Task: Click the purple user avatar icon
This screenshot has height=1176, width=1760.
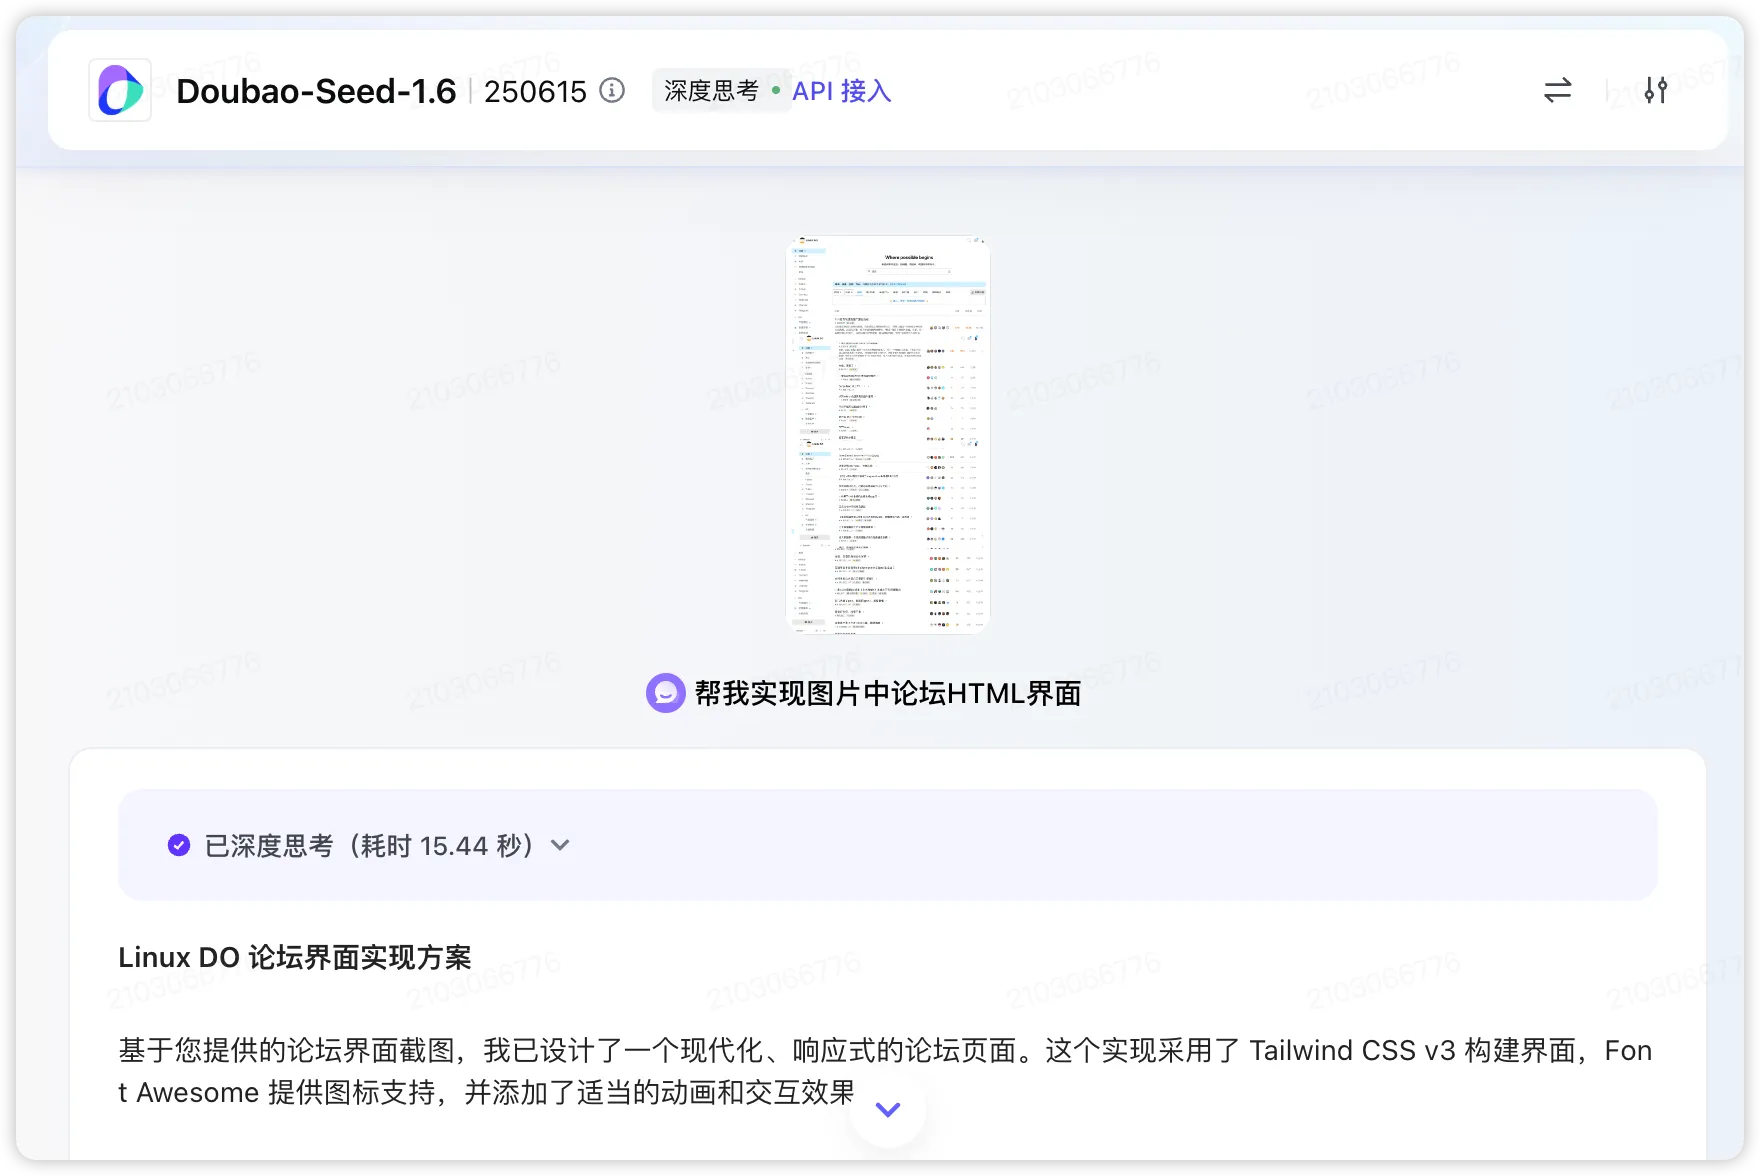Action: point(665,693)
